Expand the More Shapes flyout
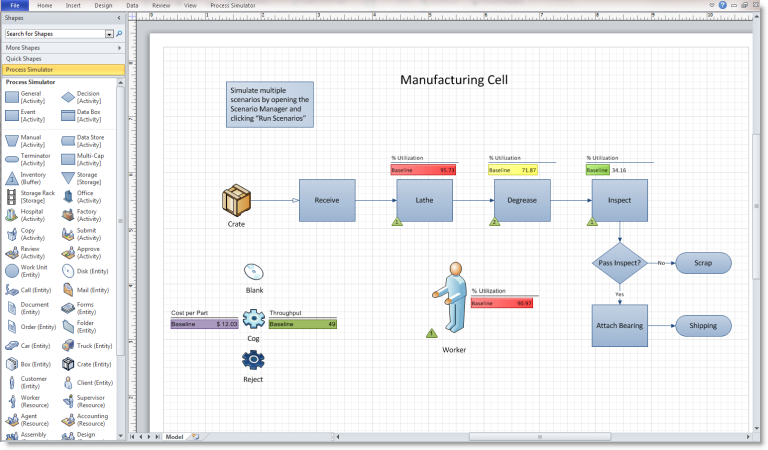Viewport: 768px width, 450px height. click(60, 48)
